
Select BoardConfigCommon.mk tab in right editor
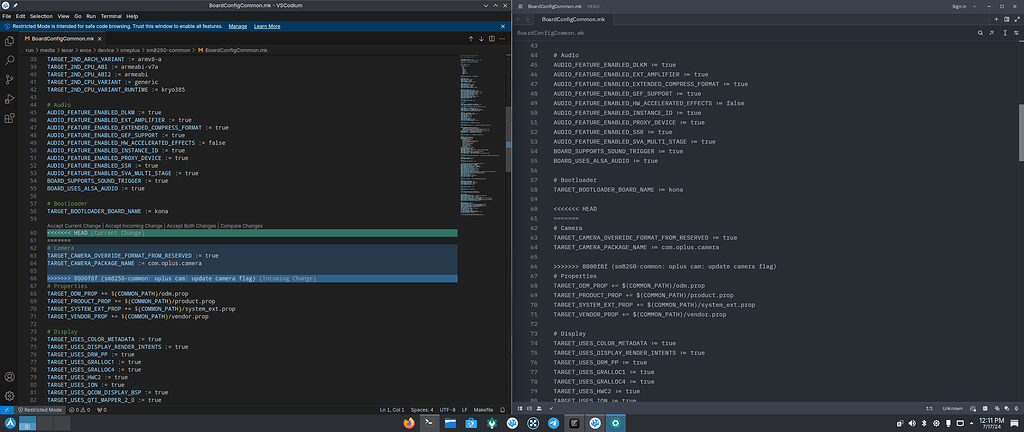(x=573, y=20)
